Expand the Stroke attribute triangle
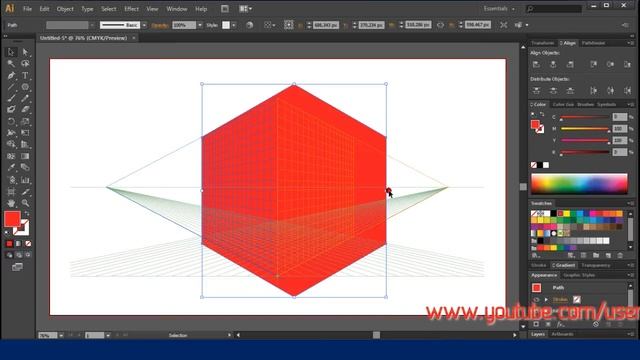 point(546,300)
